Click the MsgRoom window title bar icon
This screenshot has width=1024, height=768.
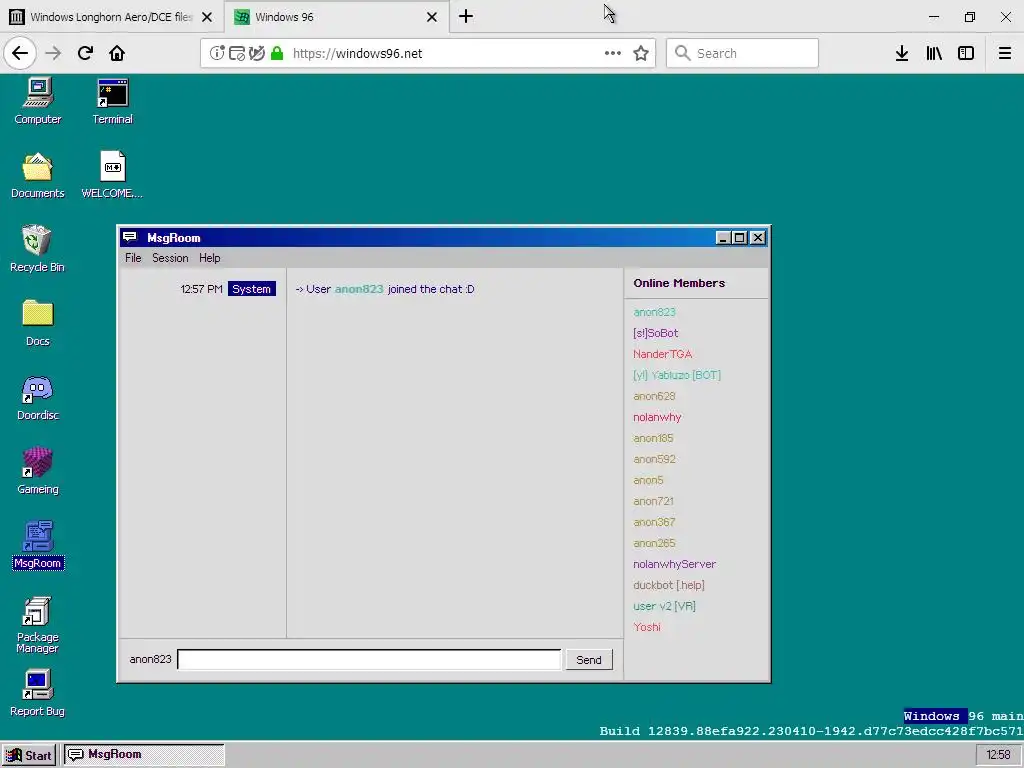[130, 237]
